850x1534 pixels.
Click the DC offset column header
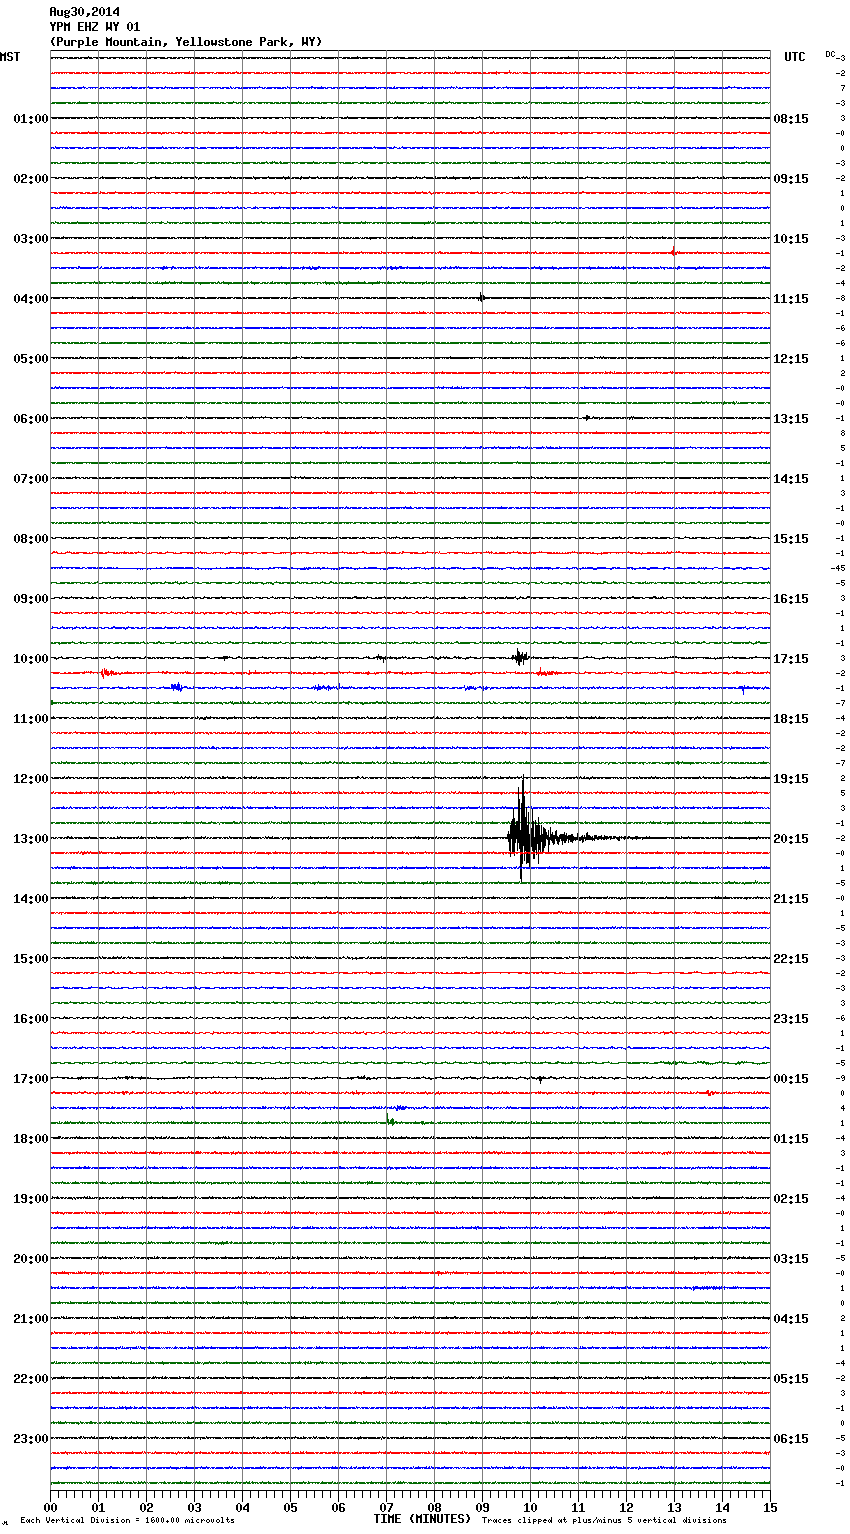(x=830, y=54)
